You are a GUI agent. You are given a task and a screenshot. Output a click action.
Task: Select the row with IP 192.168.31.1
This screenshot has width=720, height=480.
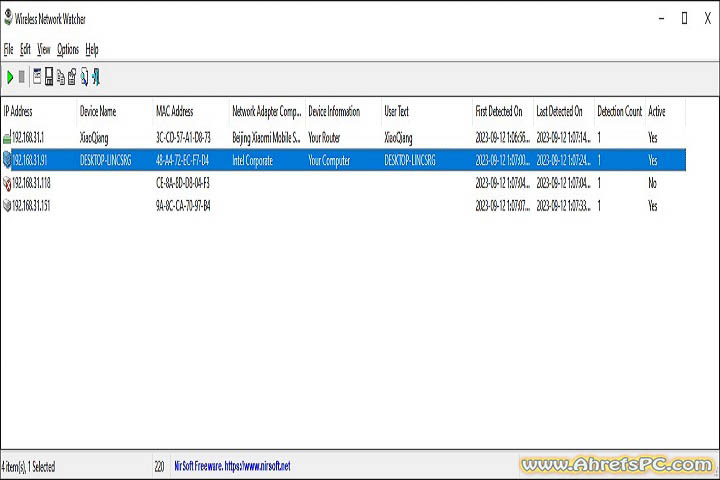coord(343,137)
